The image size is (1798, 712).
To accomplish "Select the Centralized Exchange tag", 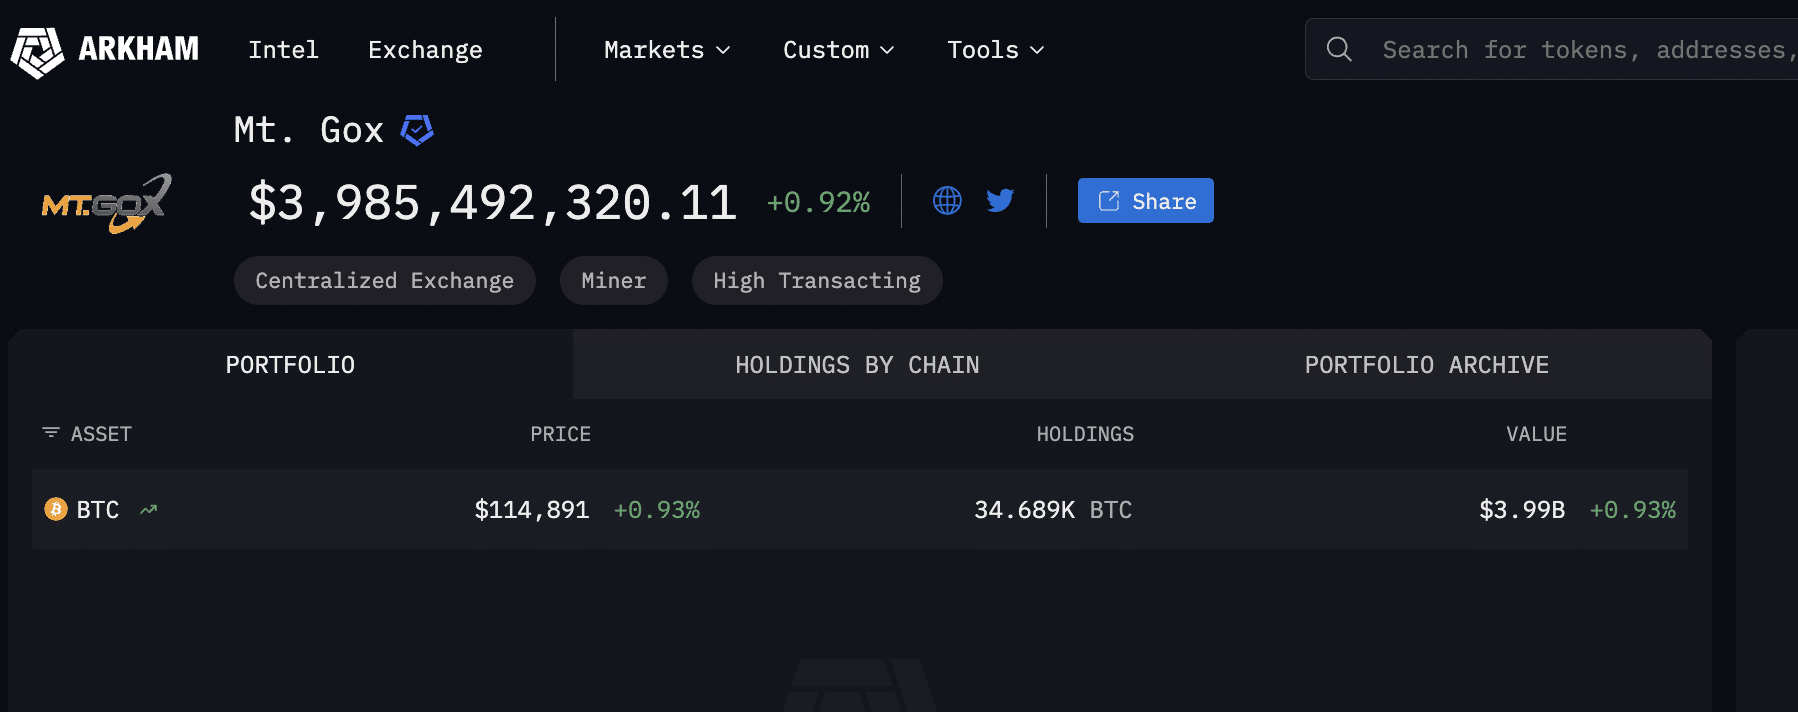I will click(384, 281).
